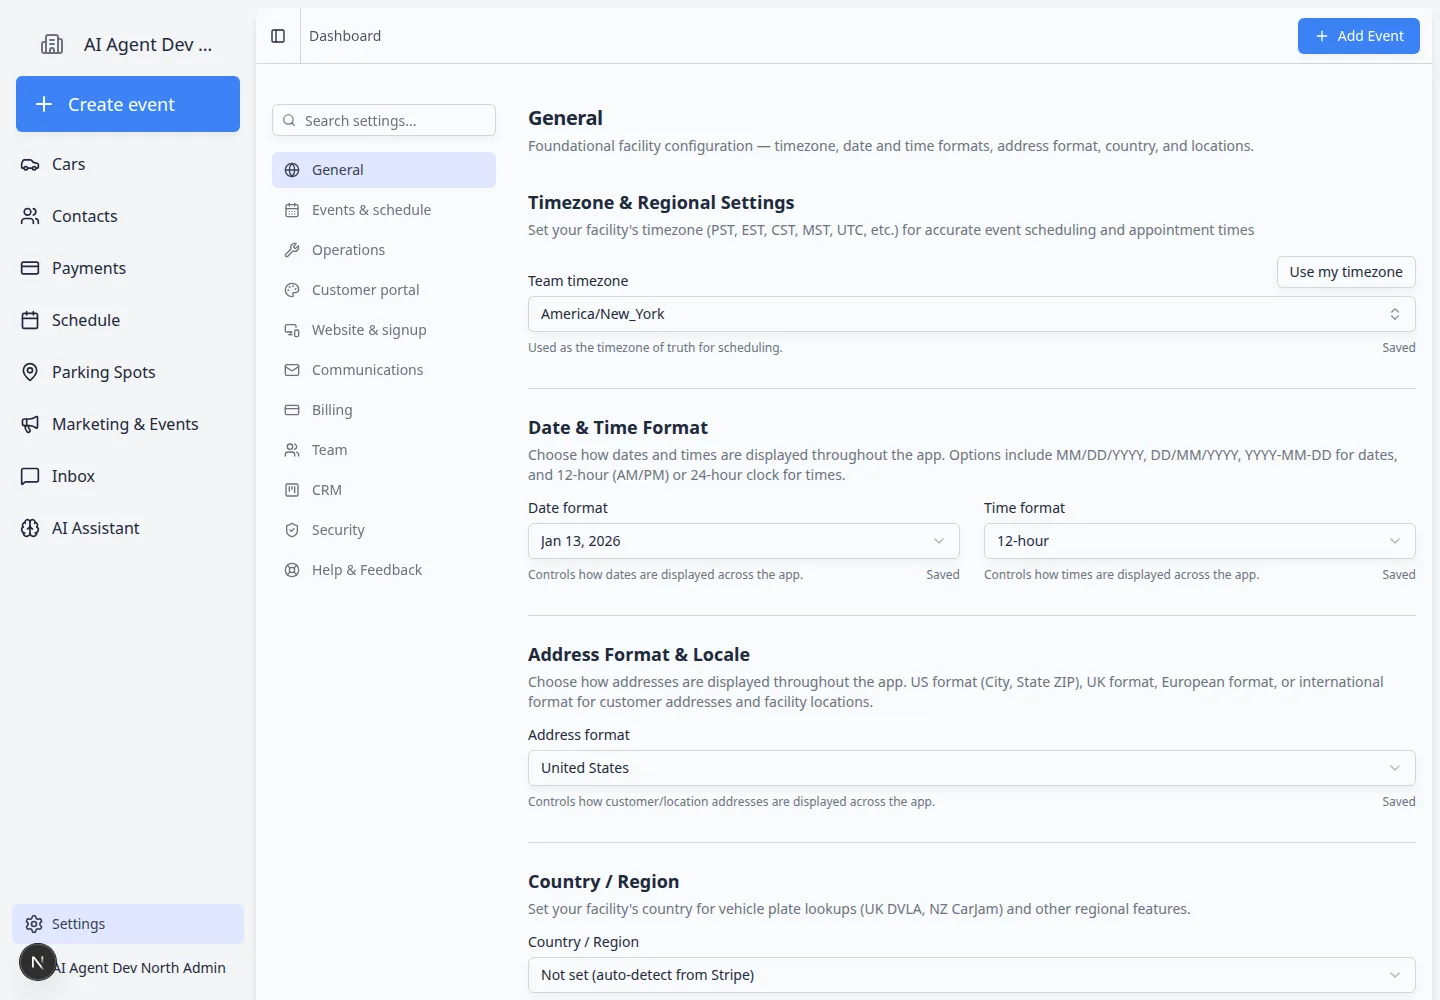Click the calendar icon for Events & schedule
The width and height of the screenshot is (1440, 1000).
[292, 210]
